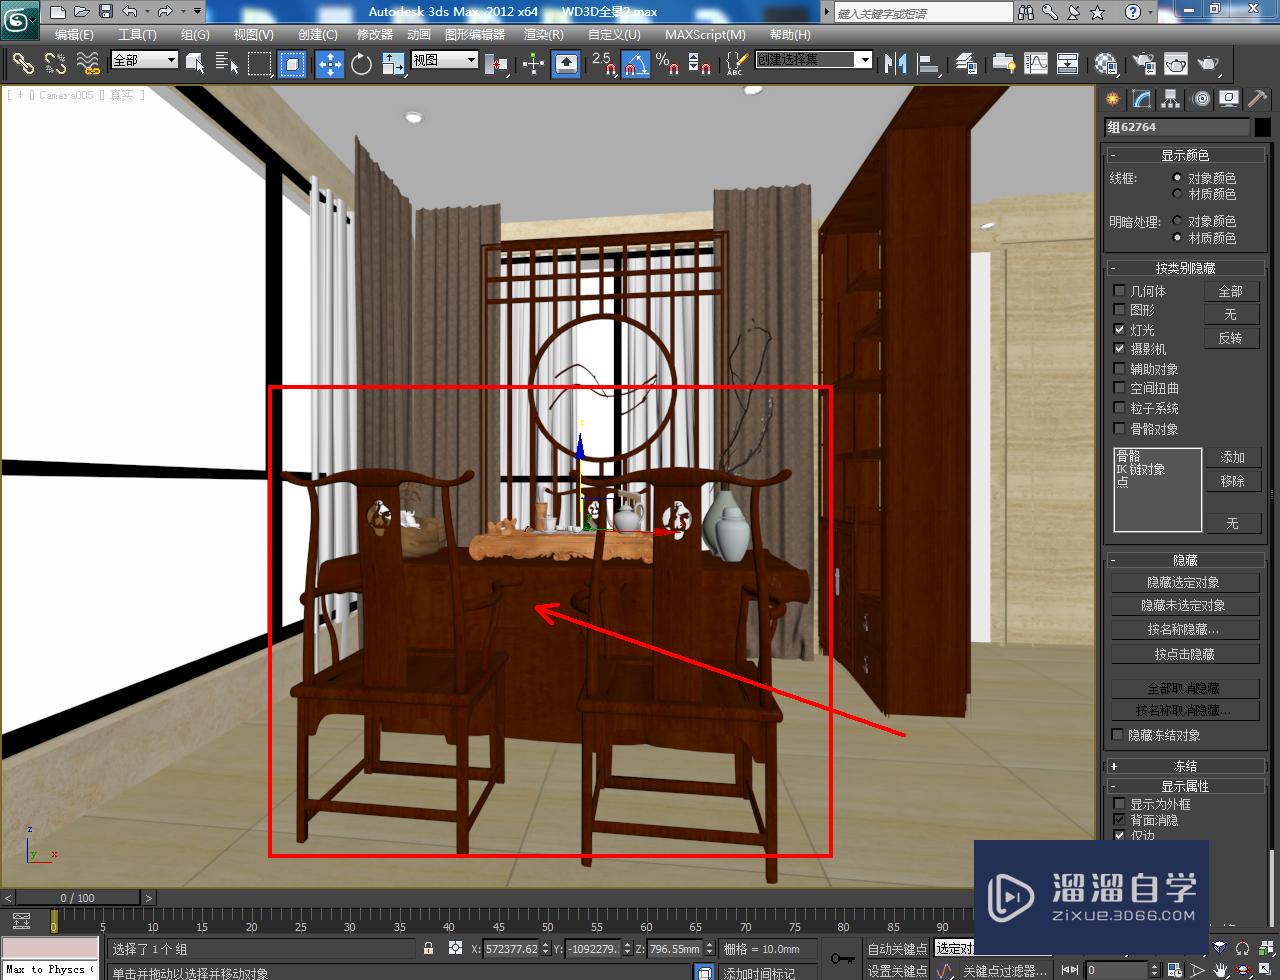
Task: Open the 工具(T) menu
Action: click(137, 34)
